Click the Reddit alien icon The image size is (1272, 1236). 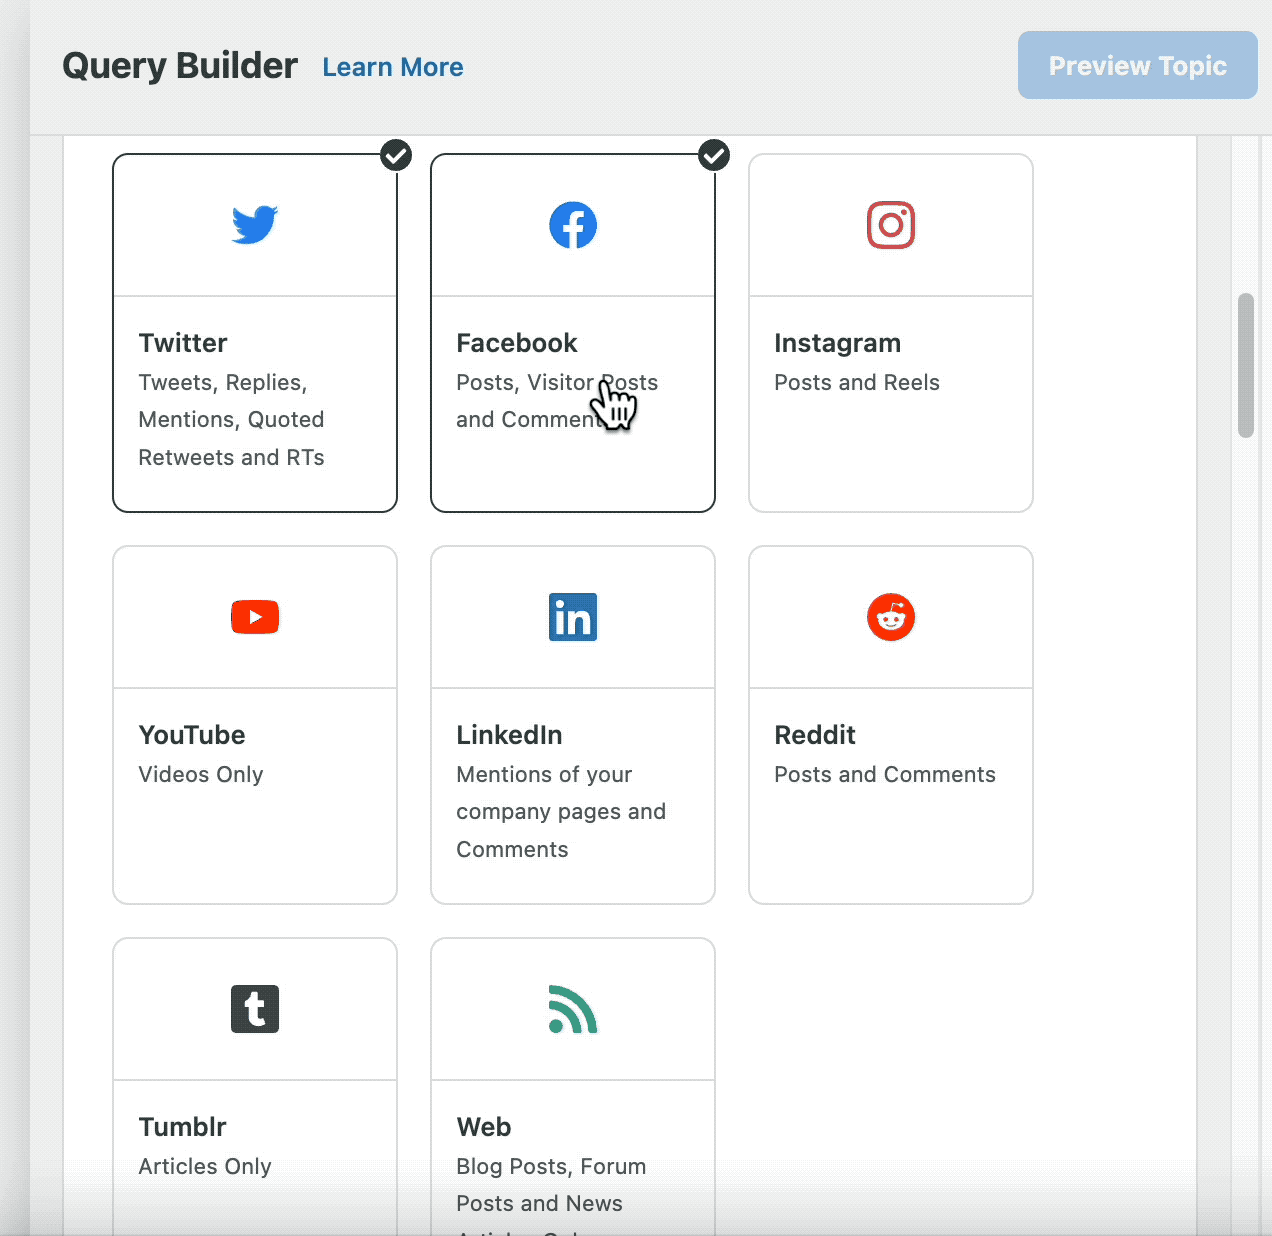click(891, 617)
